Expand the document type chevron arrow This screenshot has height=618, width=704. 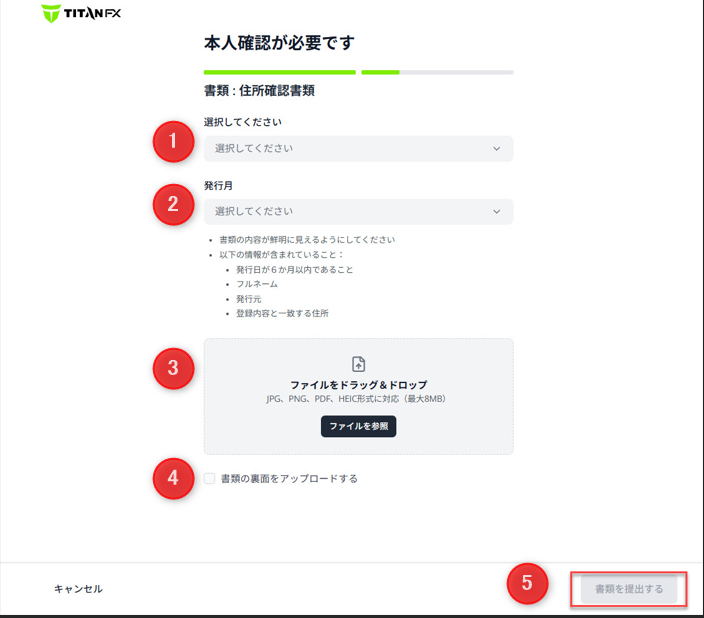[497, 149]
